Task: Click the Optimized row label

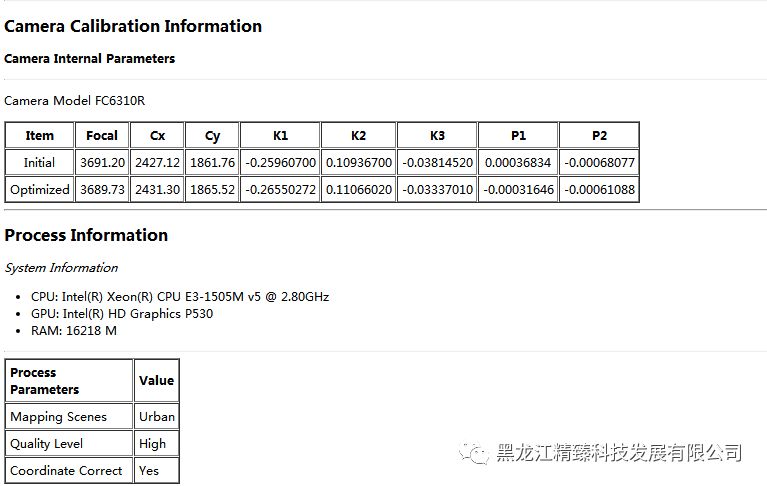Action: click(40, 189)
